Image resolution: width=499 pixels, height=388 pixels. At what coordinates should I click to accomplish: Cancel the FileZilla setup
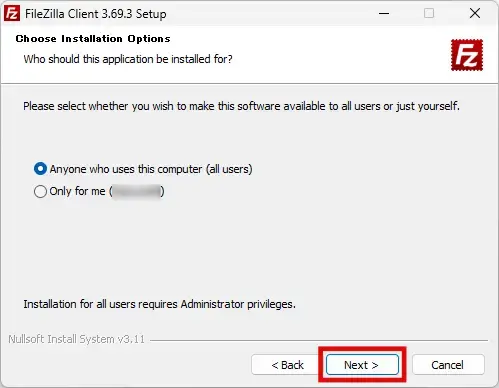[x=448, y=365]
